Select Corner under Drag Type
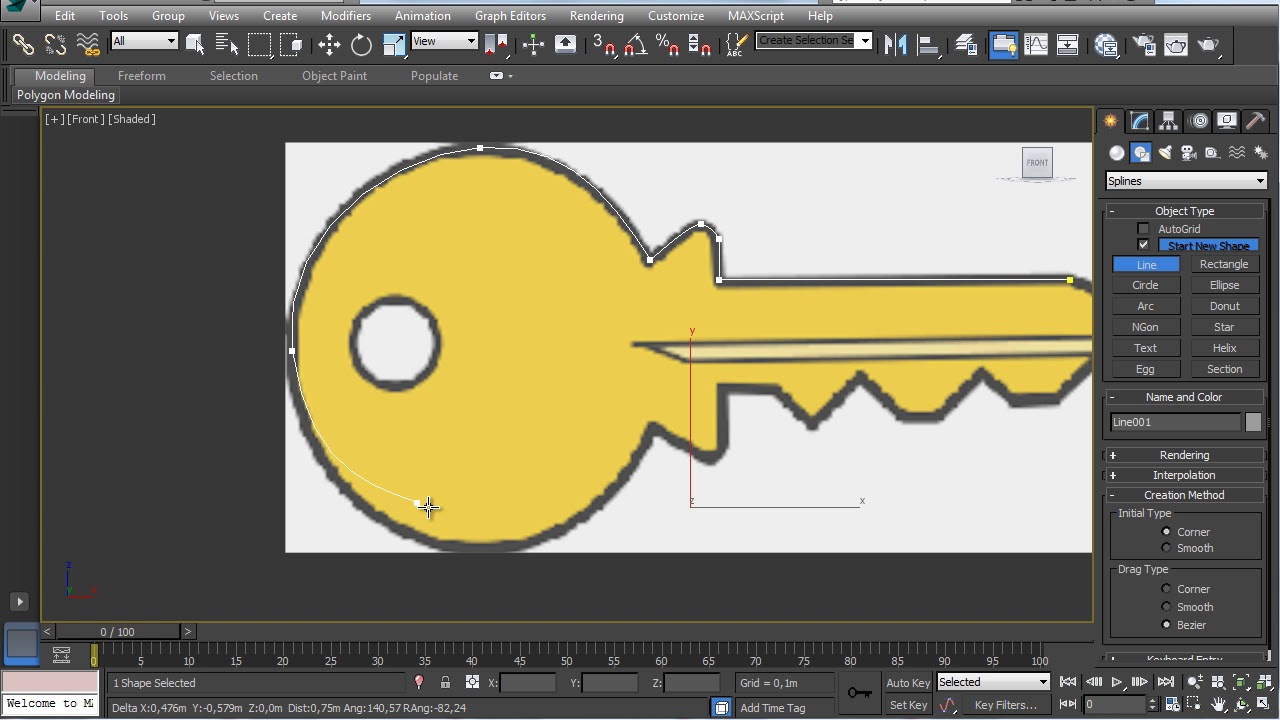This screenshot has width=1280, height=720. click(x=1166, y=589)
